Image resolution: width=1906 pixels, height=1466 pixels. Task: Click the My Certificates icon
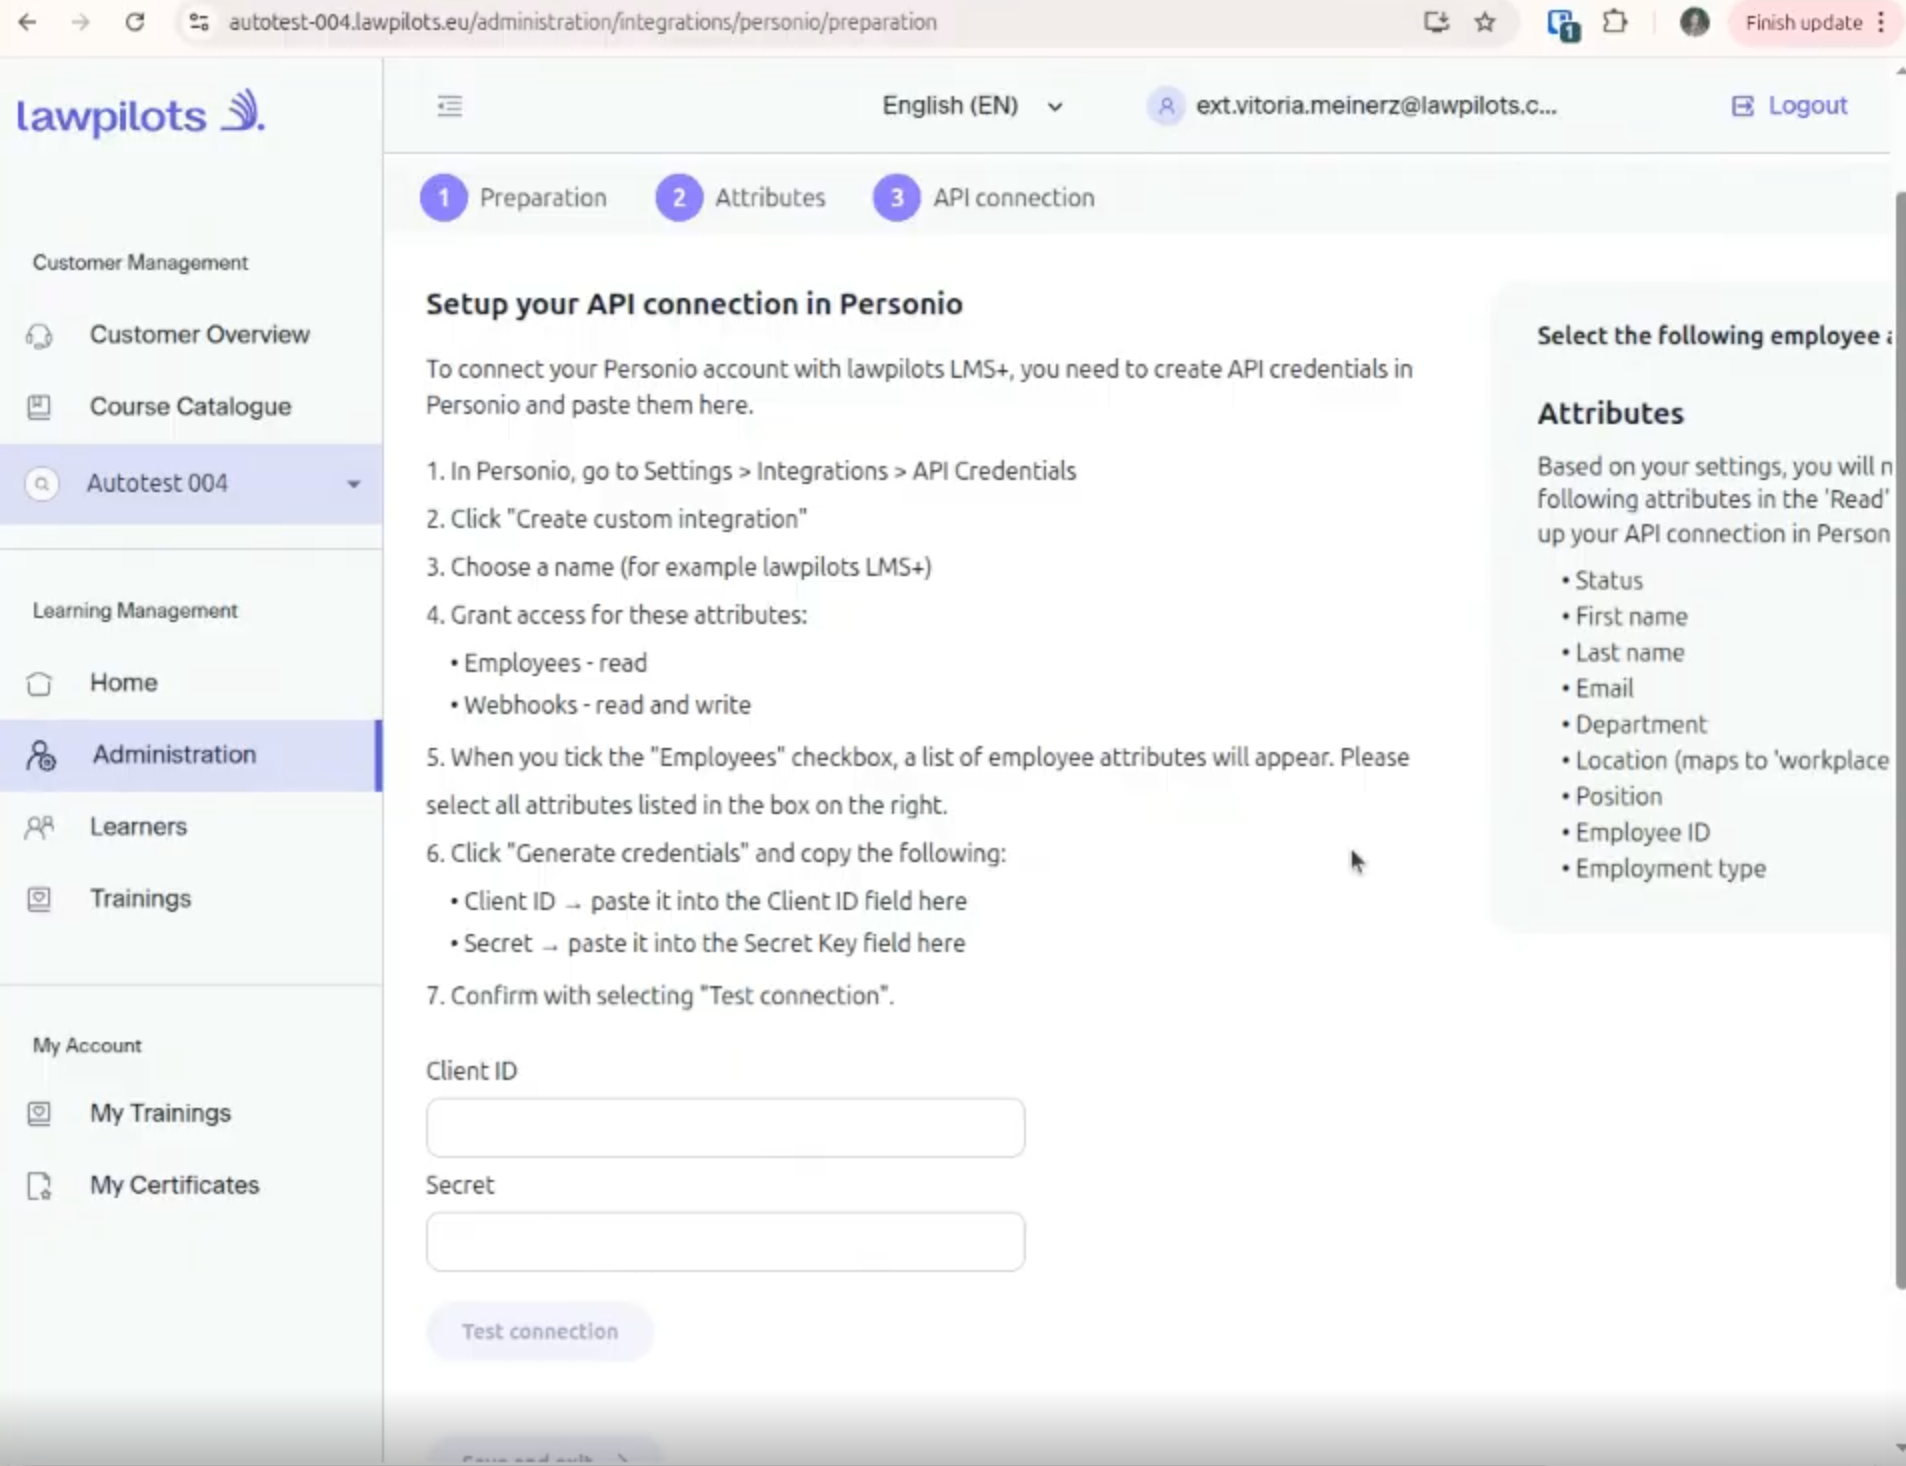[39, 1186]
